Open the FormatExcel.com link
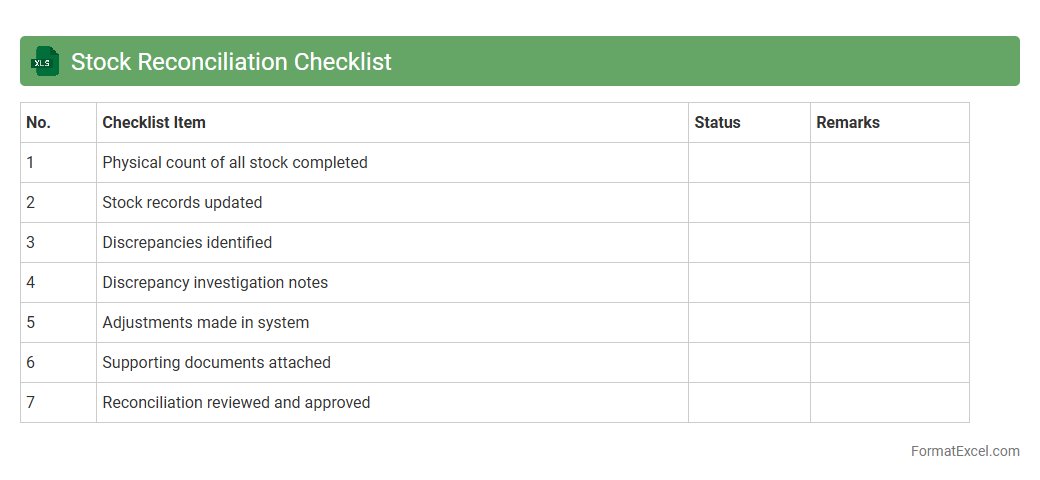Screen dimensions: 1040x480 click(964, 451)
